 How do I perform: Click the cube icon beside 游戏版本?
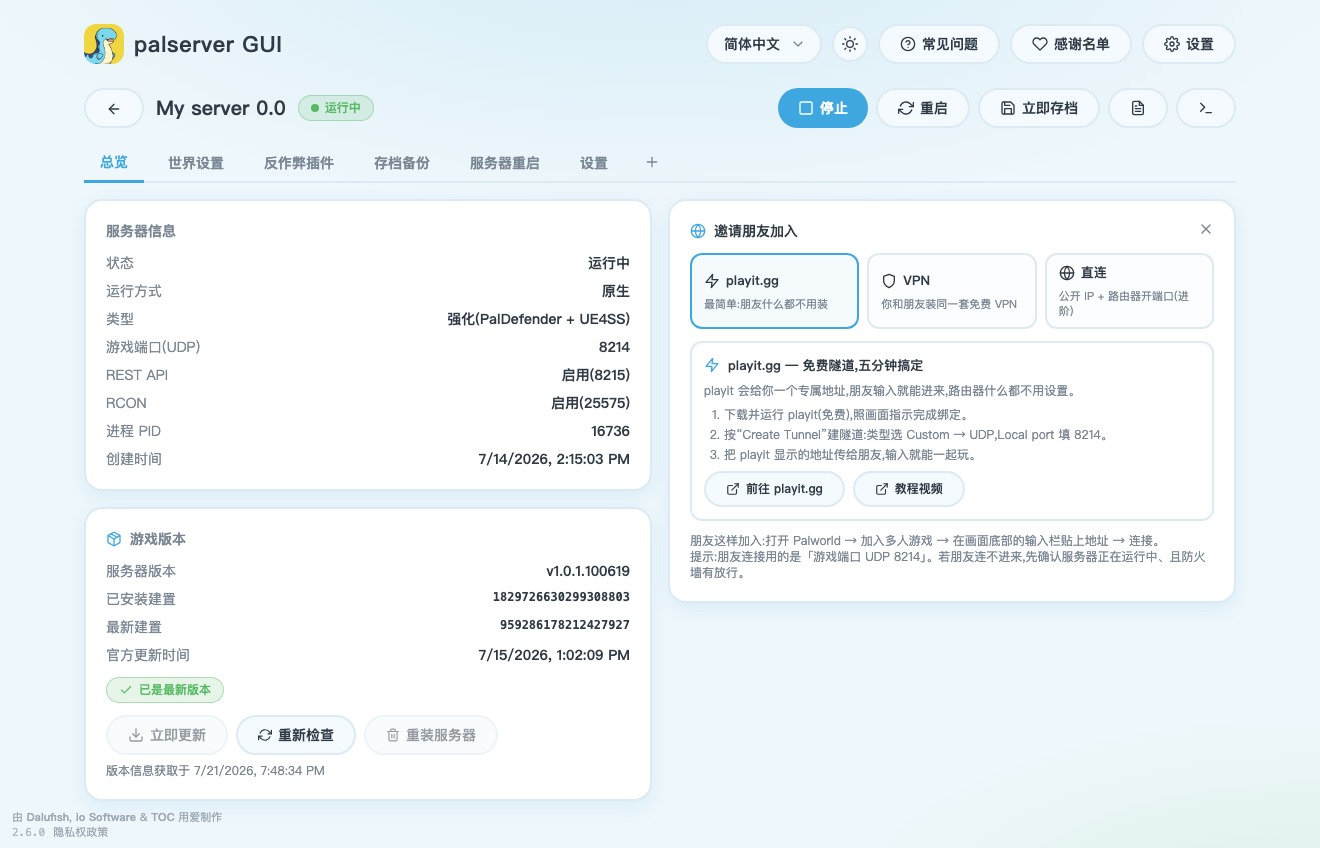[x=114, y=539]
